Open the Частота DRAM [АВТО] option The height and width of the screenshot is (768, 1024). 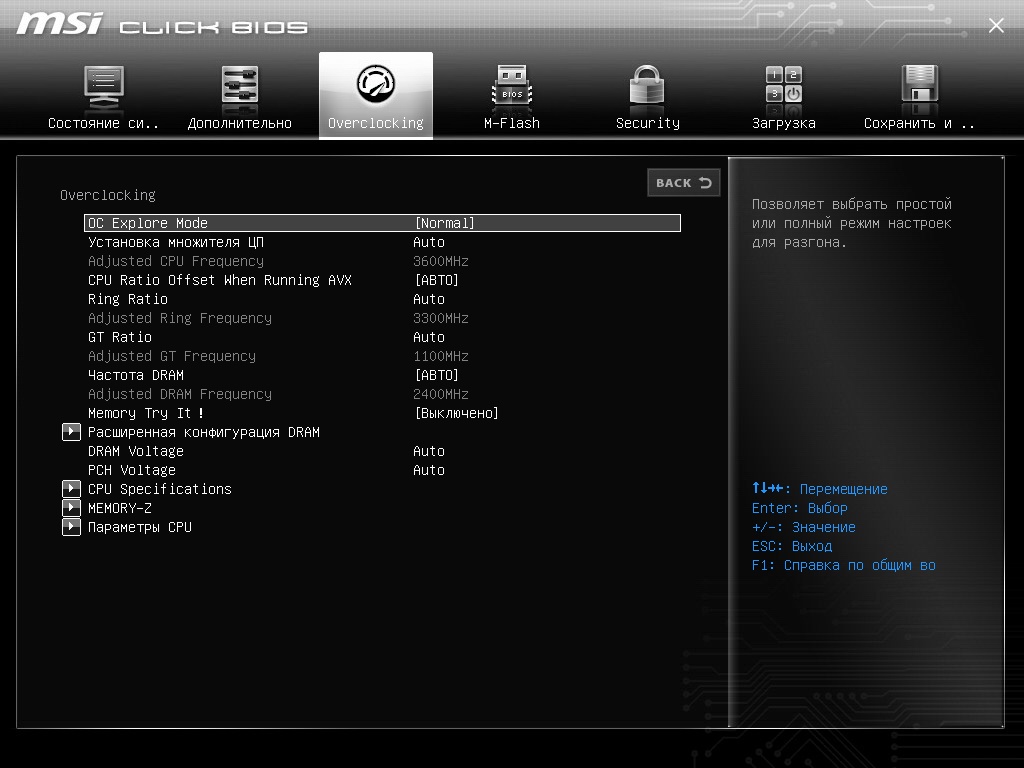click(383, 375)
